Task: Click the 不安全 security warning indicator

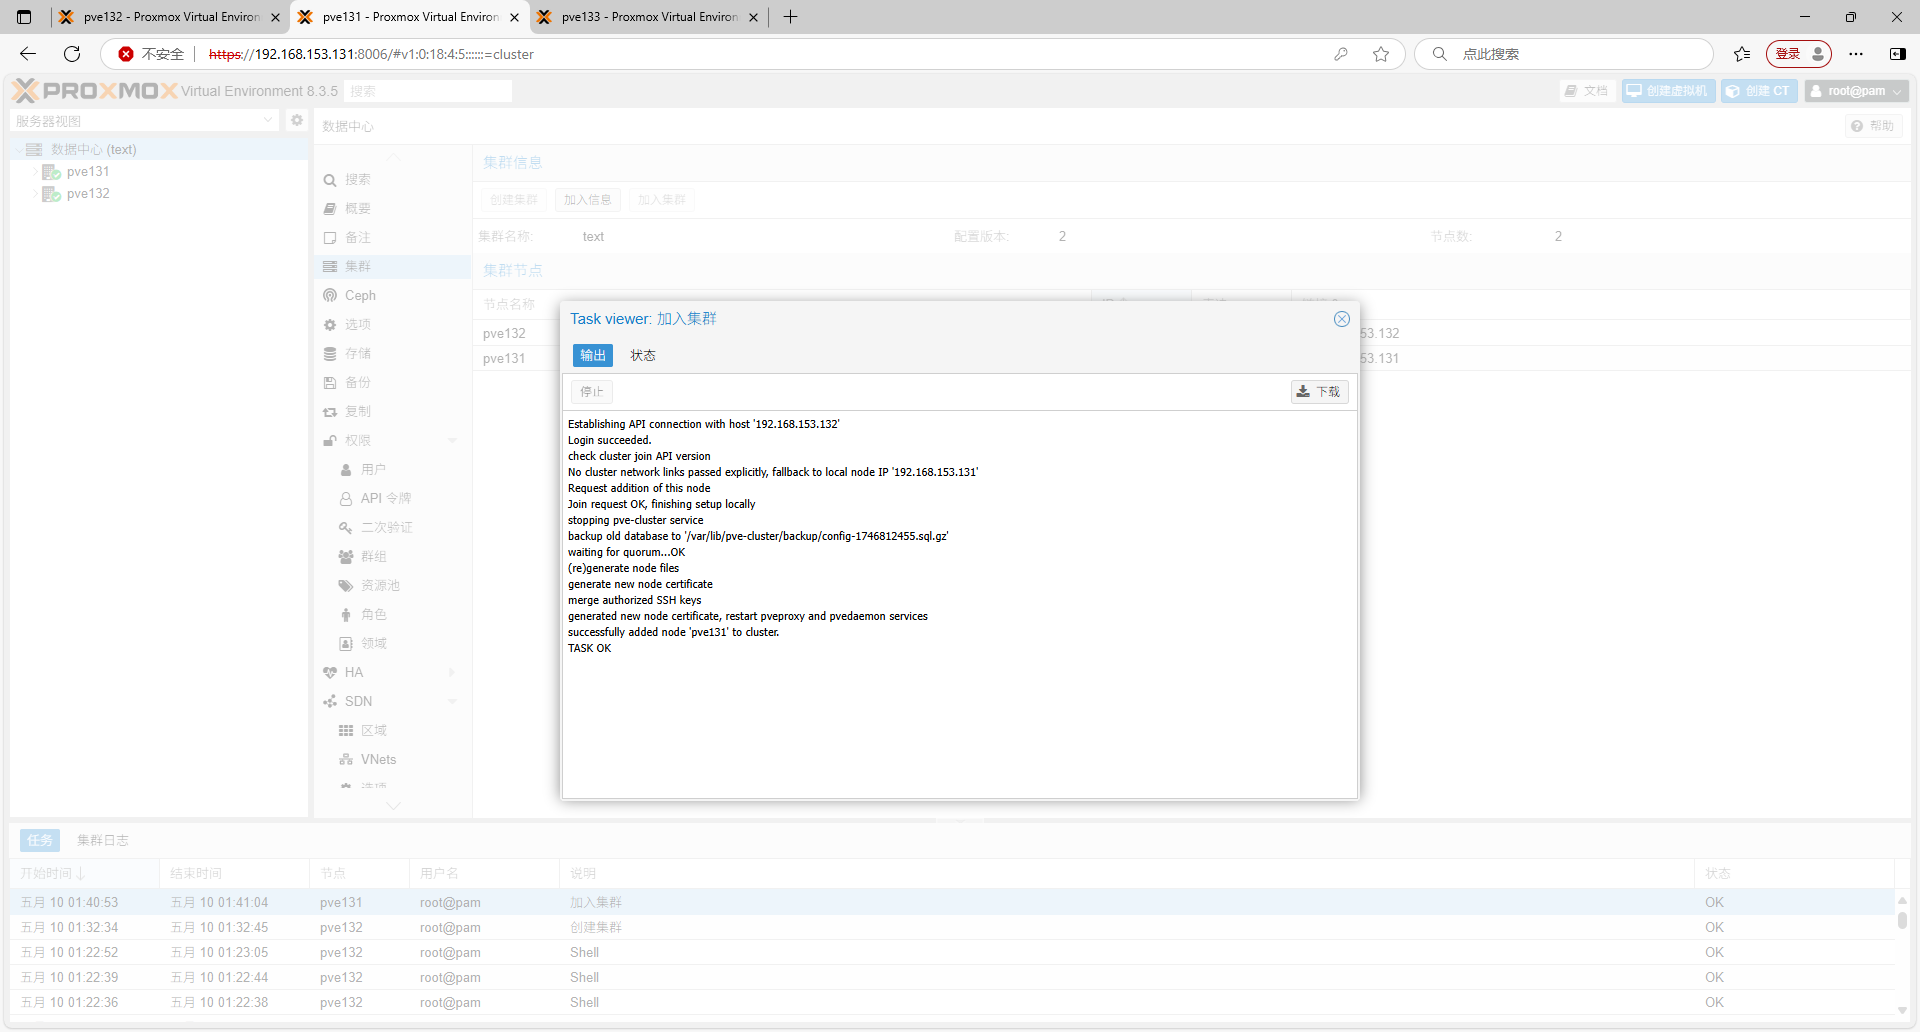Action: (151, 55)
